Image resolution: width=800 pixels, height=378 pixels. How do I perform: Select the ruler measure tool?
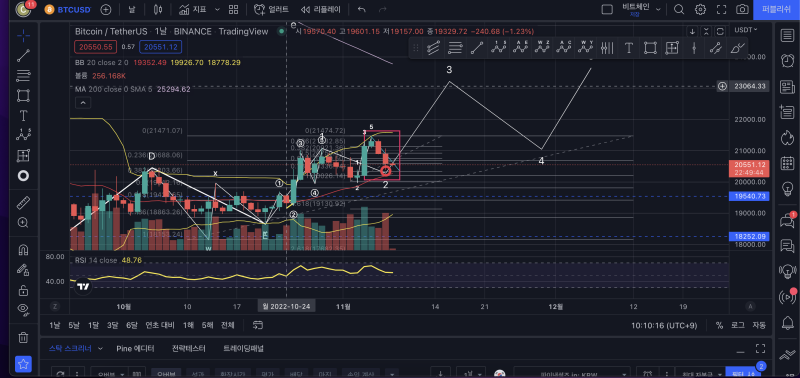tap(23, 202)
